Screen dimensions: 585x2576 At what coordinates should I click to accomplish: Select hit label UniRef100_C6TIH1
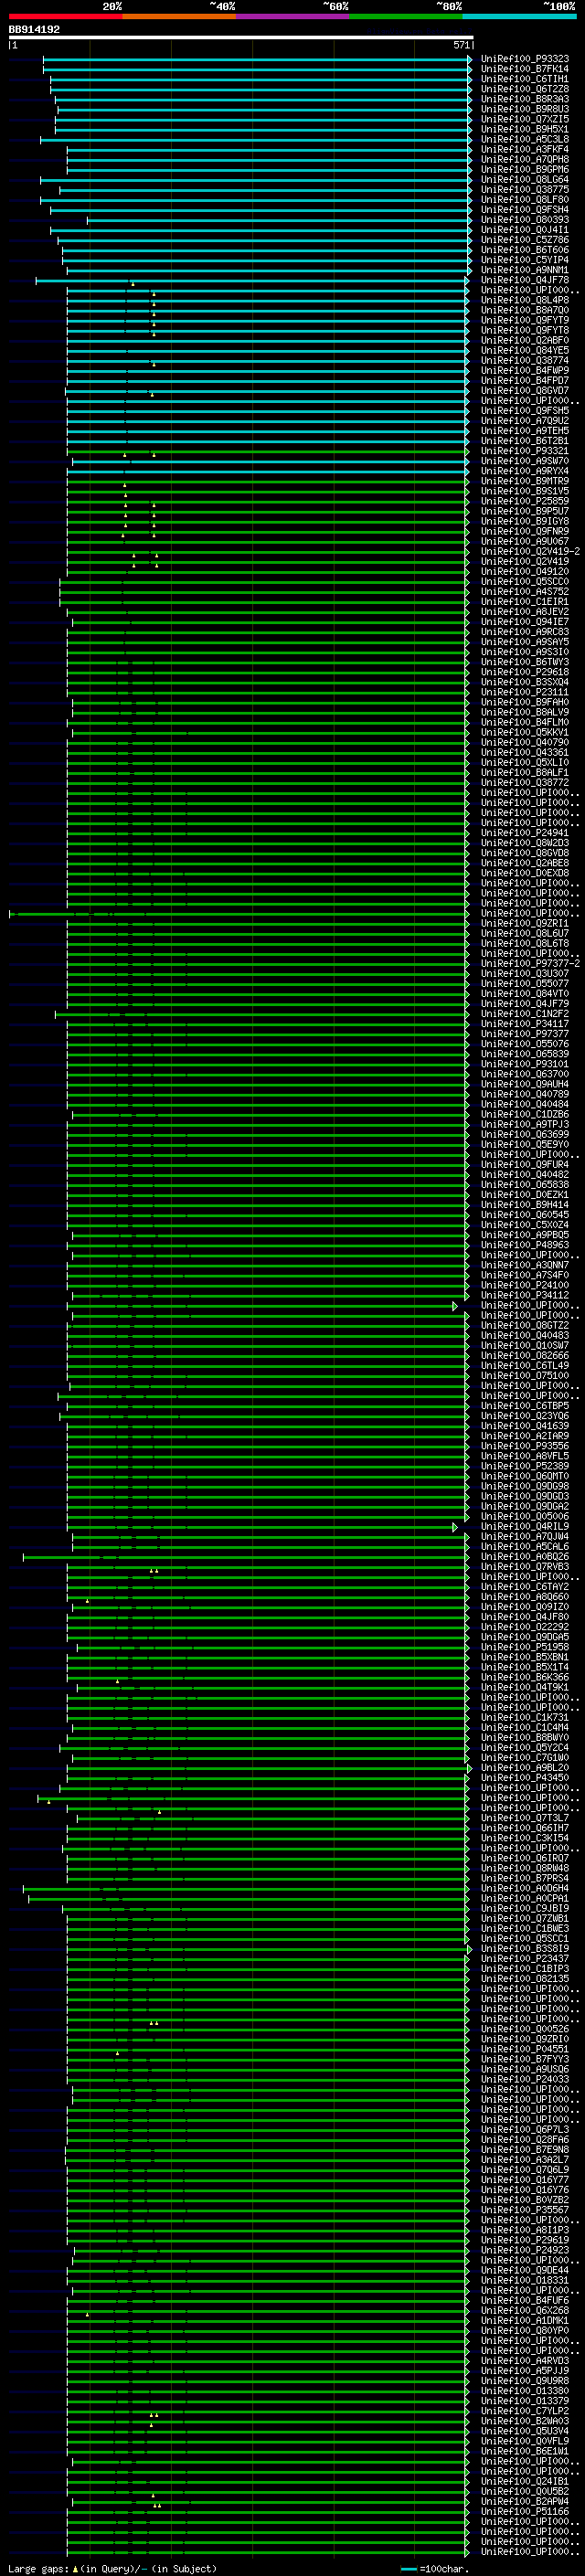point(525,79)
